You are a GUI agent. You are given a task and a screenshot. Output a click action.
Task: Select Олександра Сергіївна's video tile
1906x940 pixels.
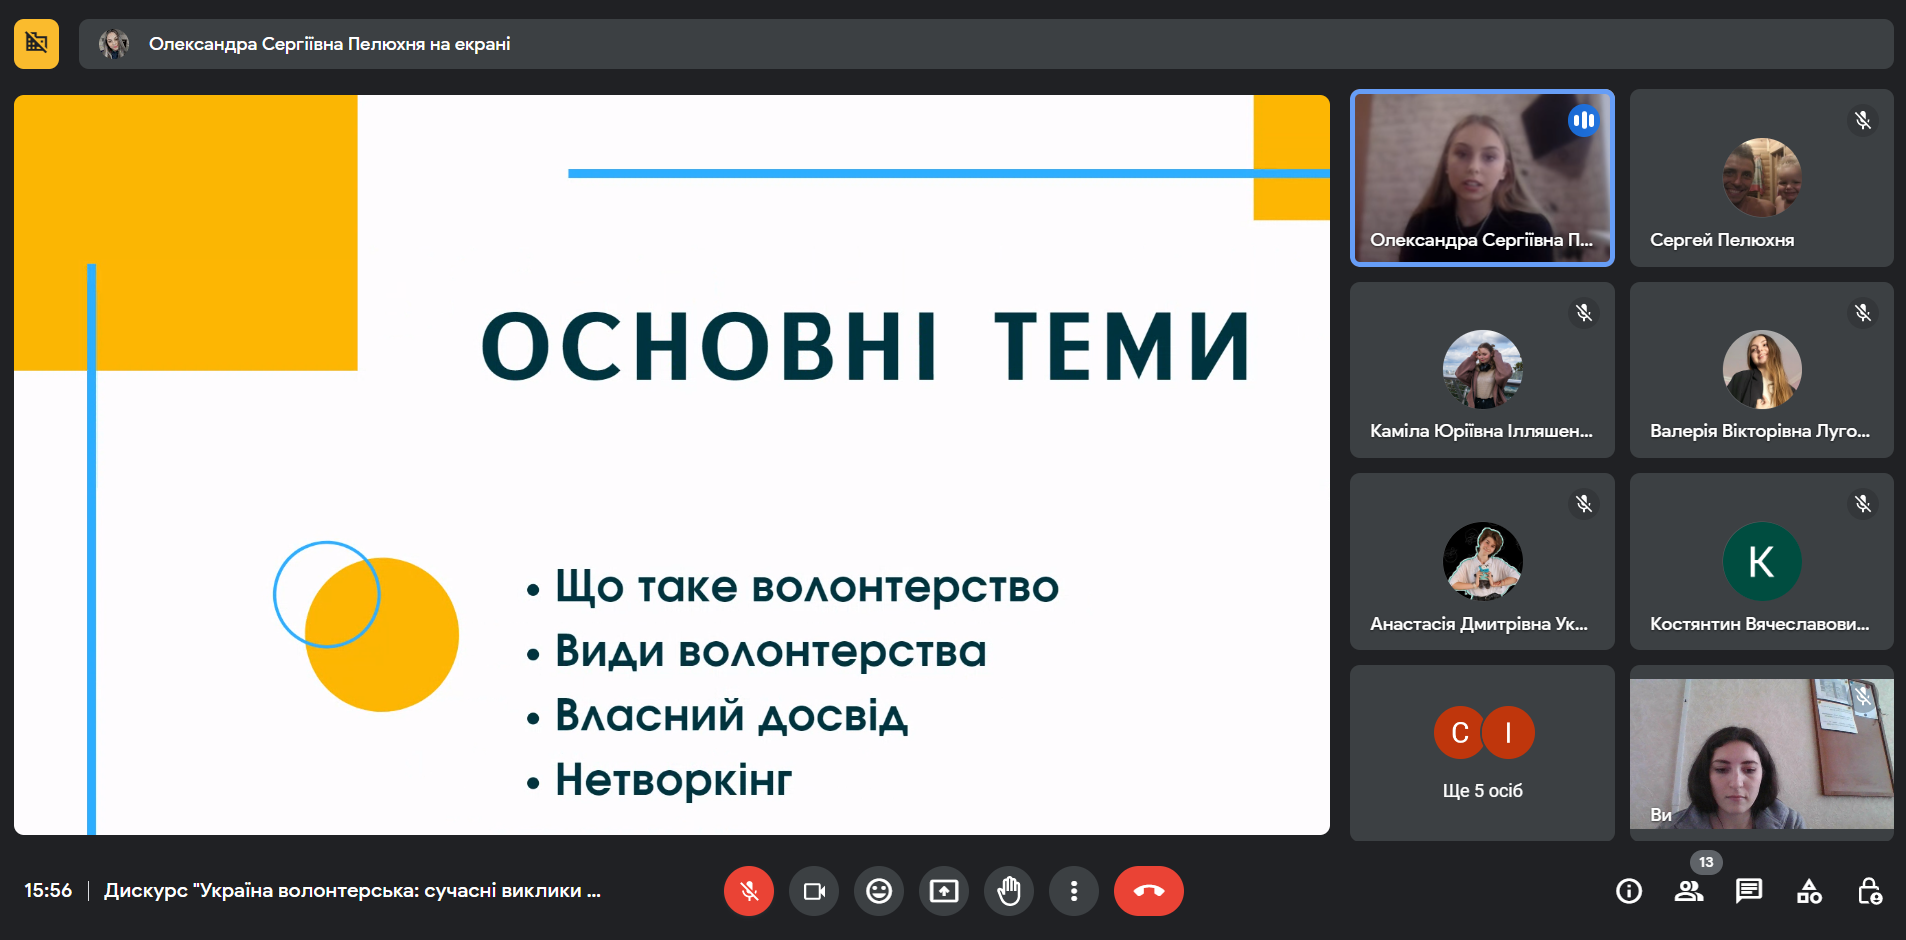tap(1482, 178)
